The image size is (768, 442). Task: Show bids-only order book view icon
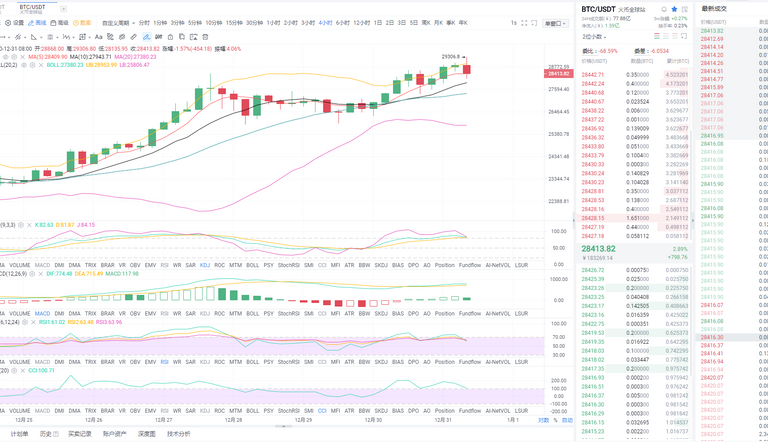pyautogui.click(x=666, y=36)
